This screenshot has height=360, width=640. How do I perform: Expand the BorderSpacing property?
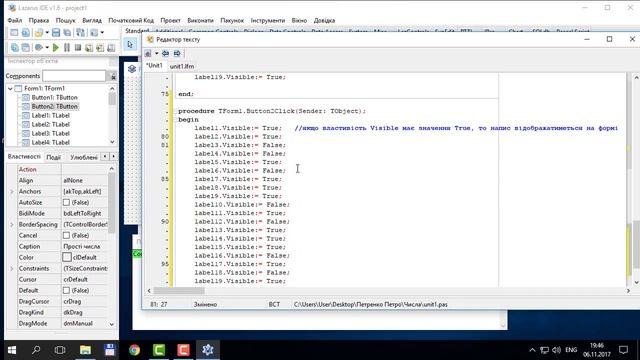[x=12, y=224]
